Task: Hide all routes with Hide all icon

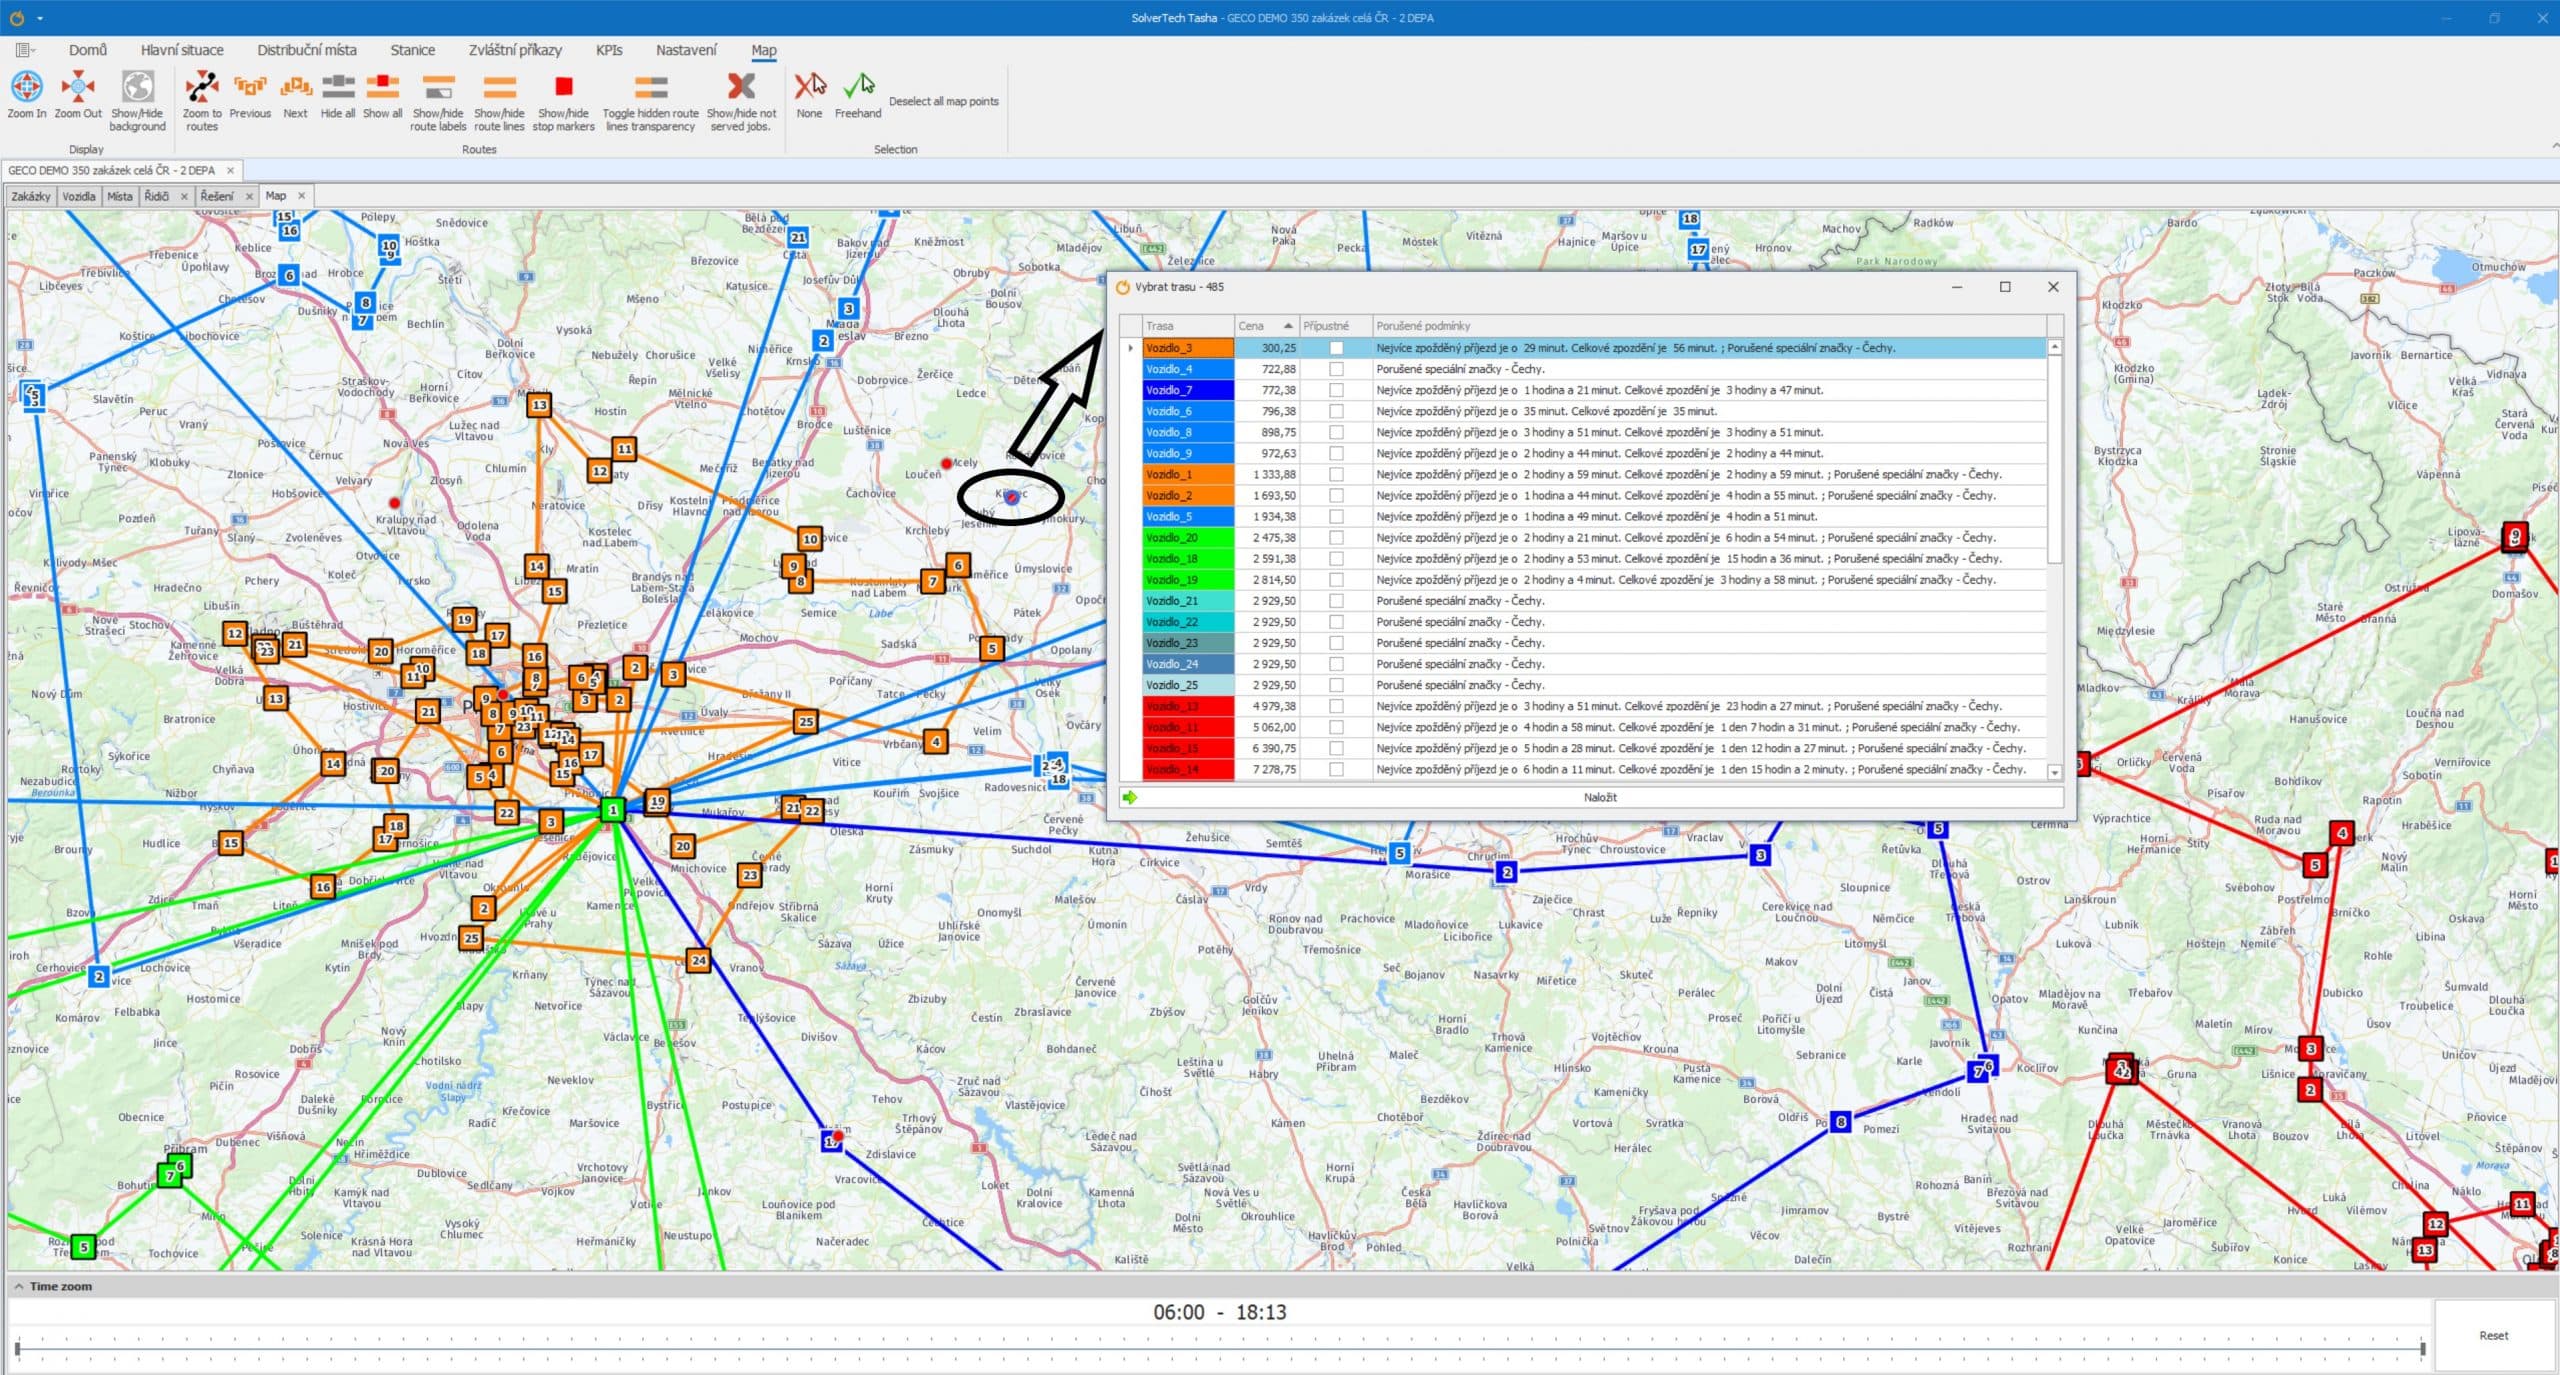Action: pyautogui.click(x=338, y=87)
